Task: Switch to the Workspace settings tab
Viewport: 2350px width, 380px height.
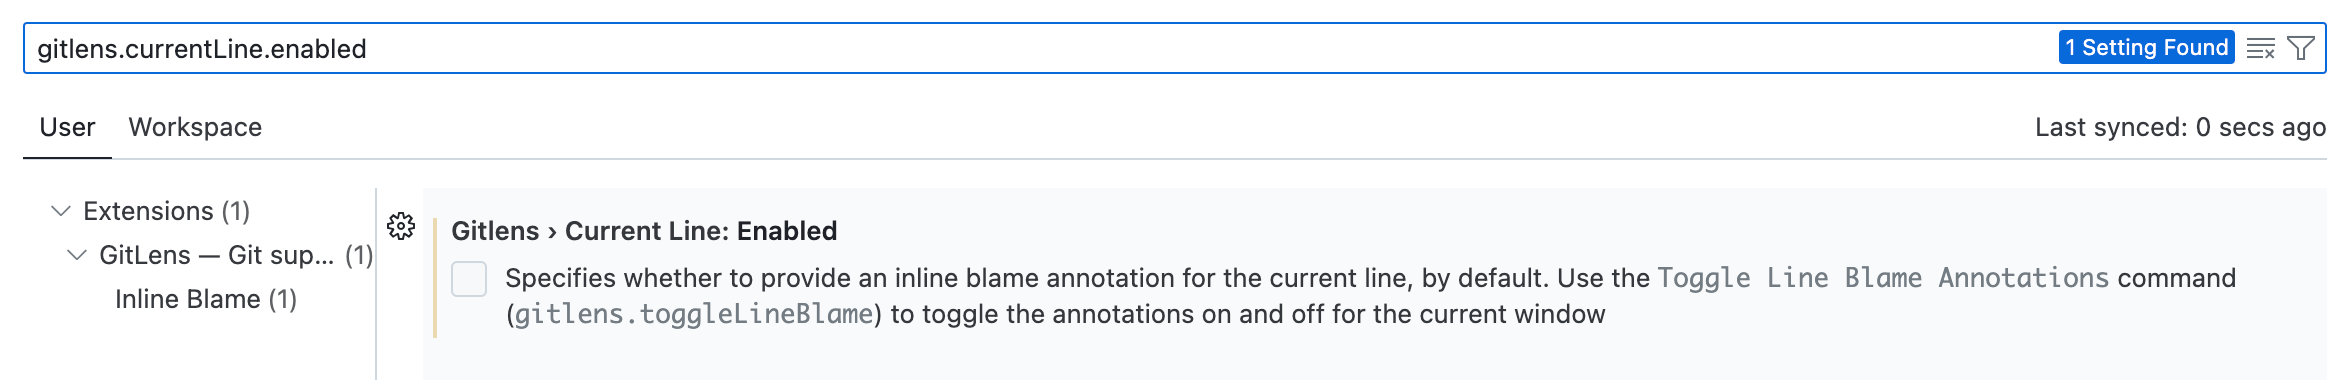Action: 195,127
